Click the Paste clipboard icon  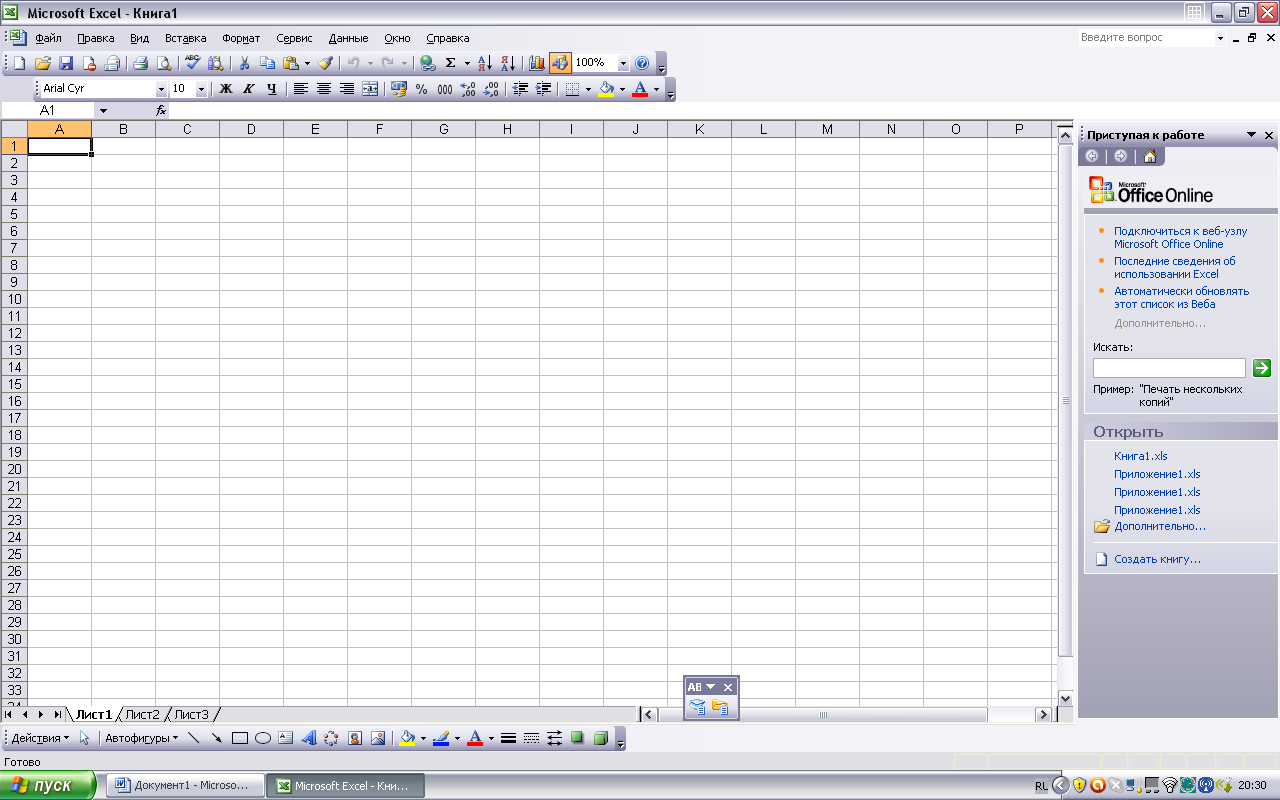coord(291,63)
